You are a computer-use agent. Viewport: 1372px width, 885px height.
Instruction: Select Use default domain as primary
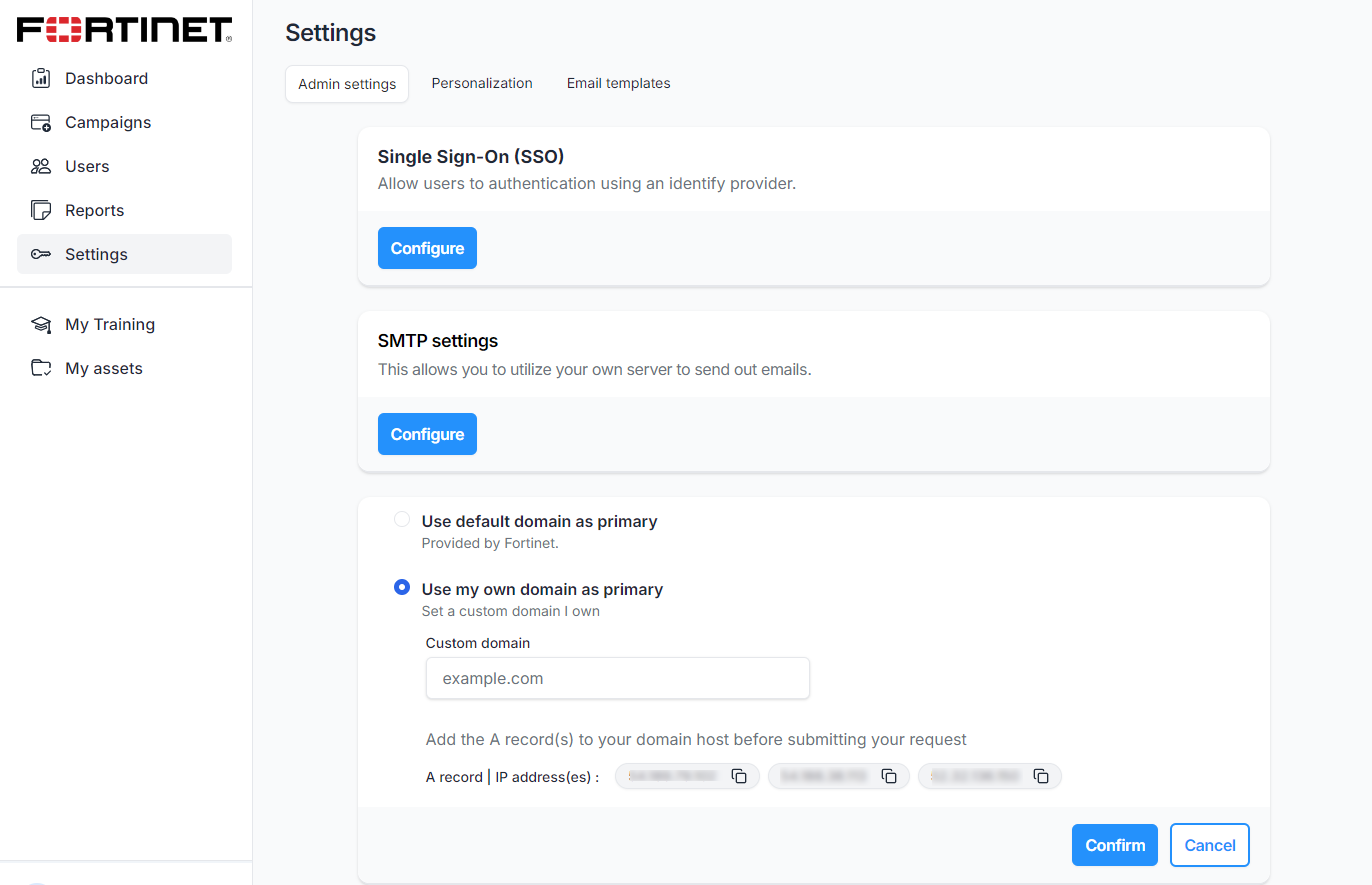coord(402,519)
